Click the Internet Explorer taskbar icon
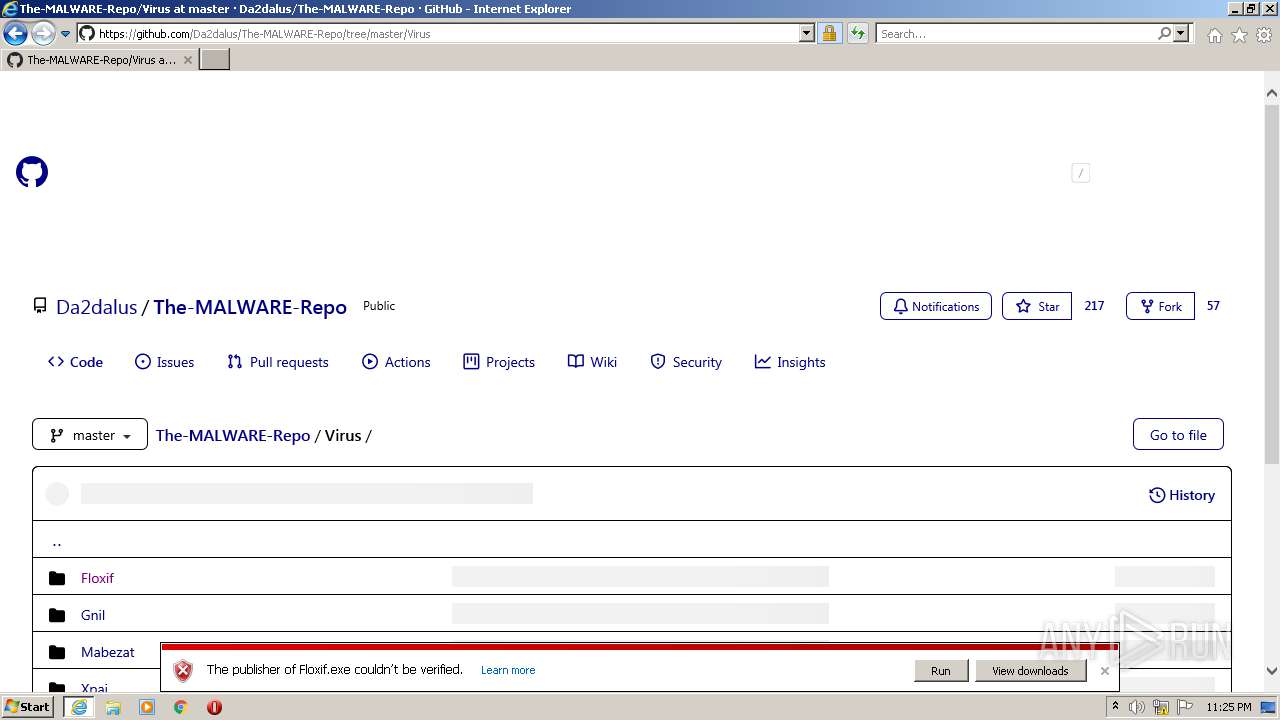 click(79, 707)
